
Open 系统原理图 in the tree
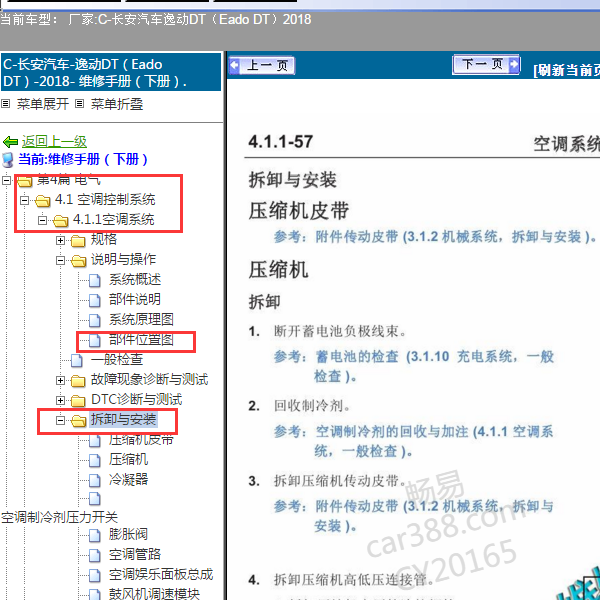pos(141,320)
